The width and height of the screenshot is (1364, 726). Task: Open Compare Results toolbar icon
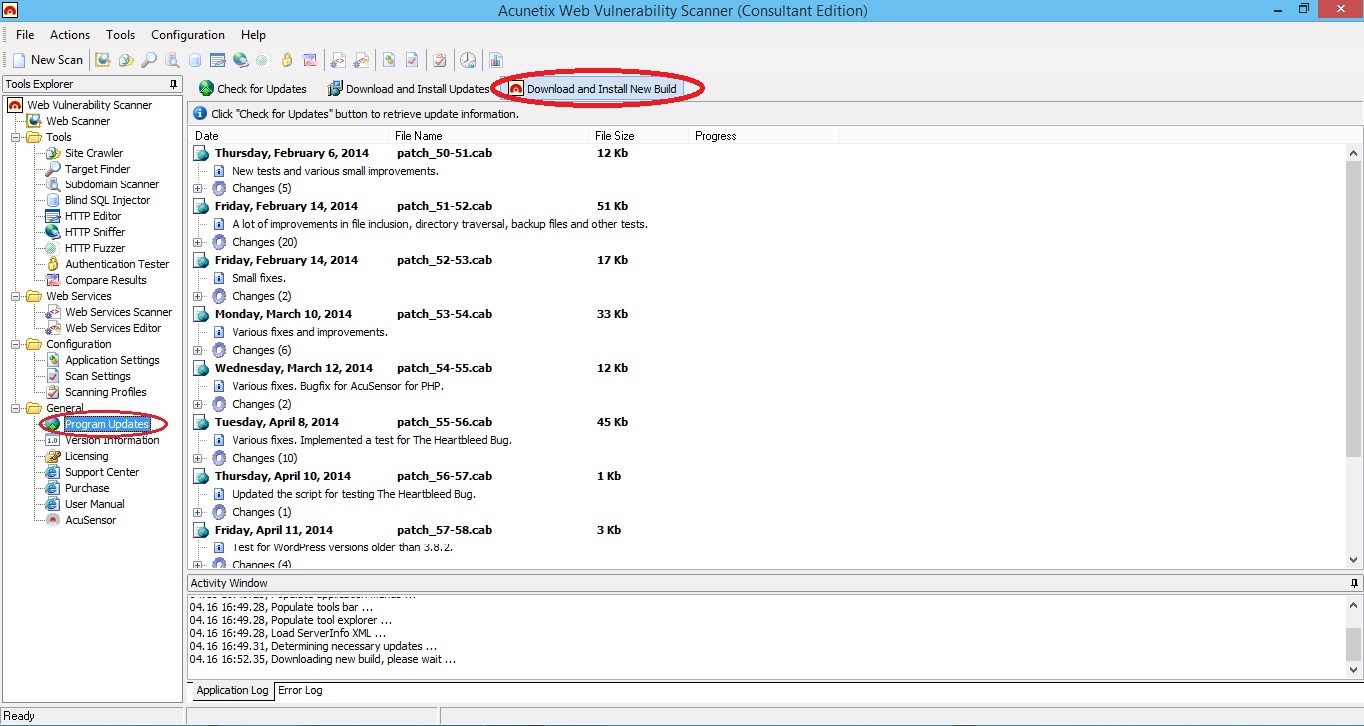pyautogui.click(x=310, y=60)
